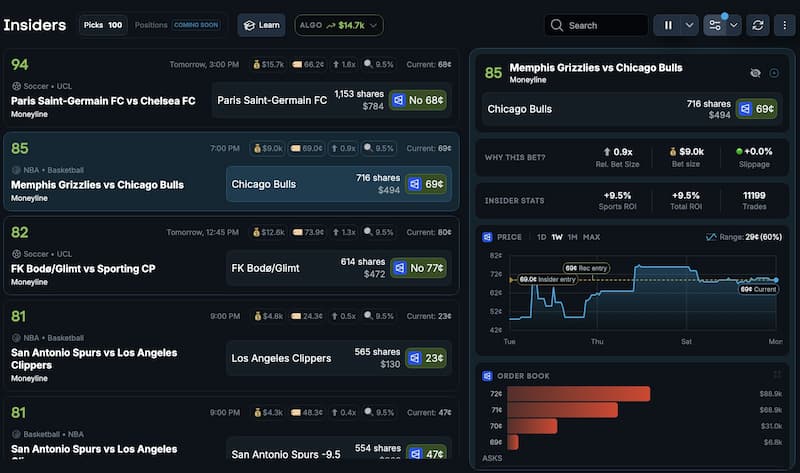
Task: Click the Learn button
Action: tap(261, 25)
